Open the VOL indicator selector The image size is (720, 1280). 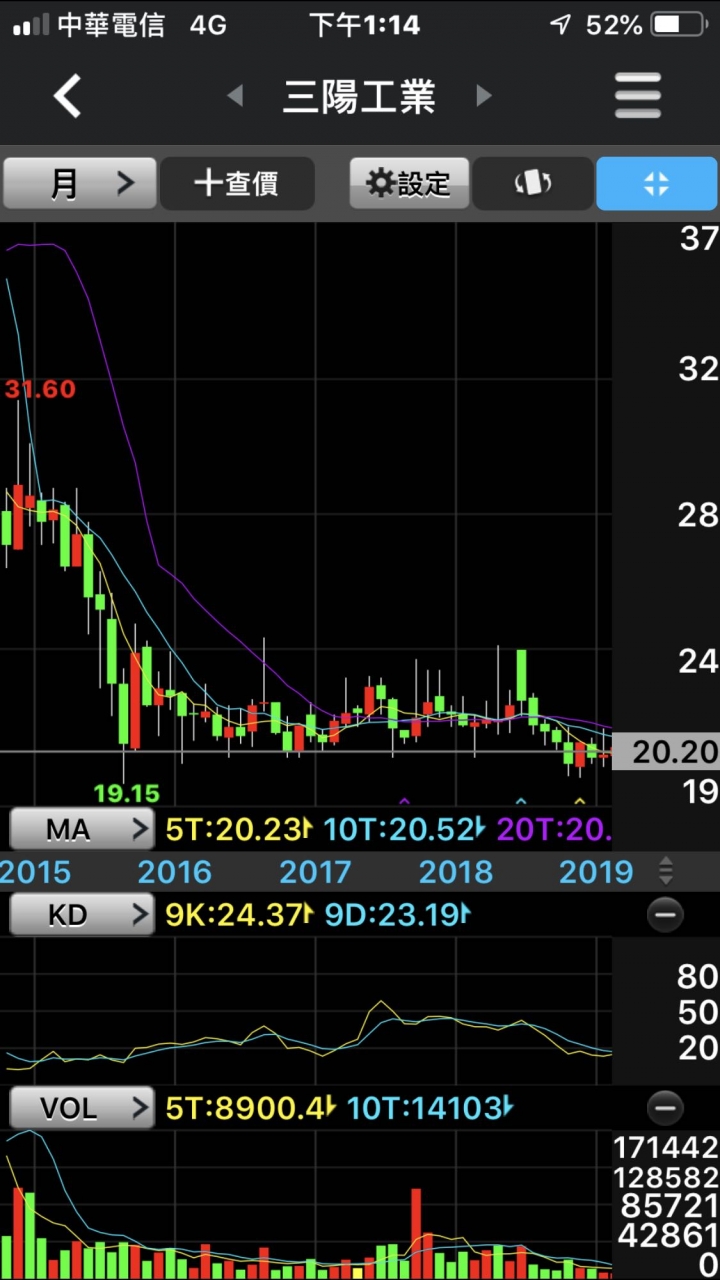(81, 1108)
